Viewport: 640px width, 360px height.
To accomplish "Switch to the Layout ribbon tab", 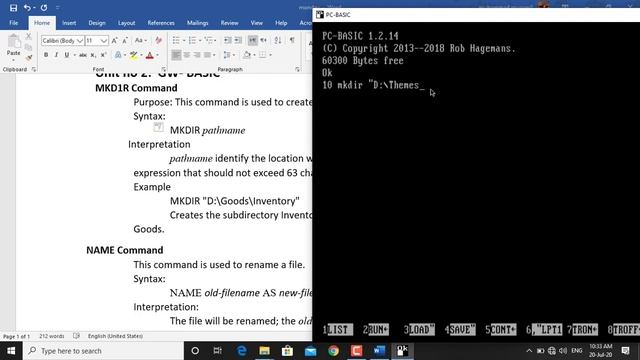I will pyautogui.click(x=127, y=23).
